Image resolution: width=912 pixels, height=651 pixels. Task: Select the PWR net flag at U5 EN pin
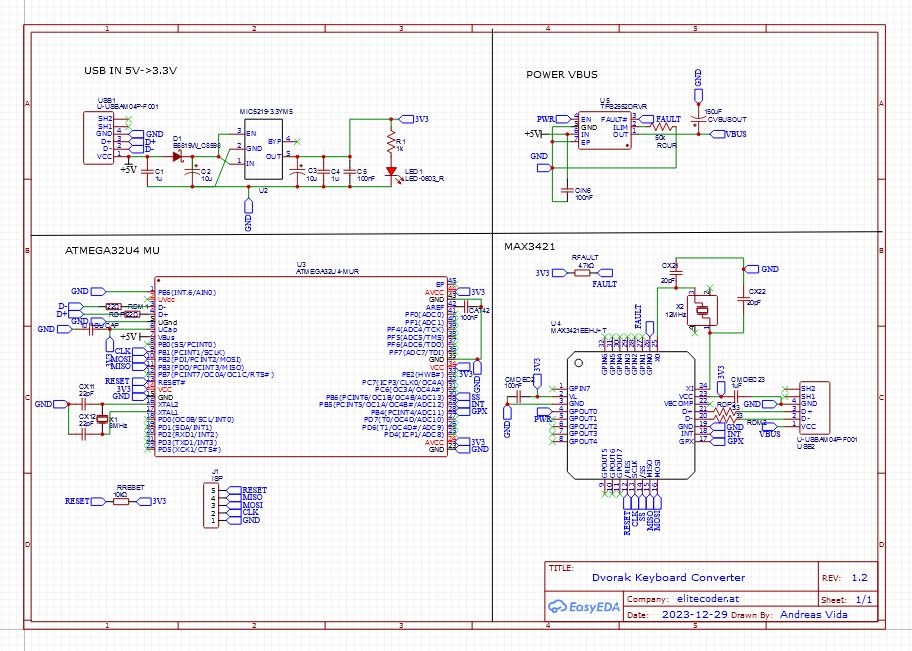(x=554, y=119)
